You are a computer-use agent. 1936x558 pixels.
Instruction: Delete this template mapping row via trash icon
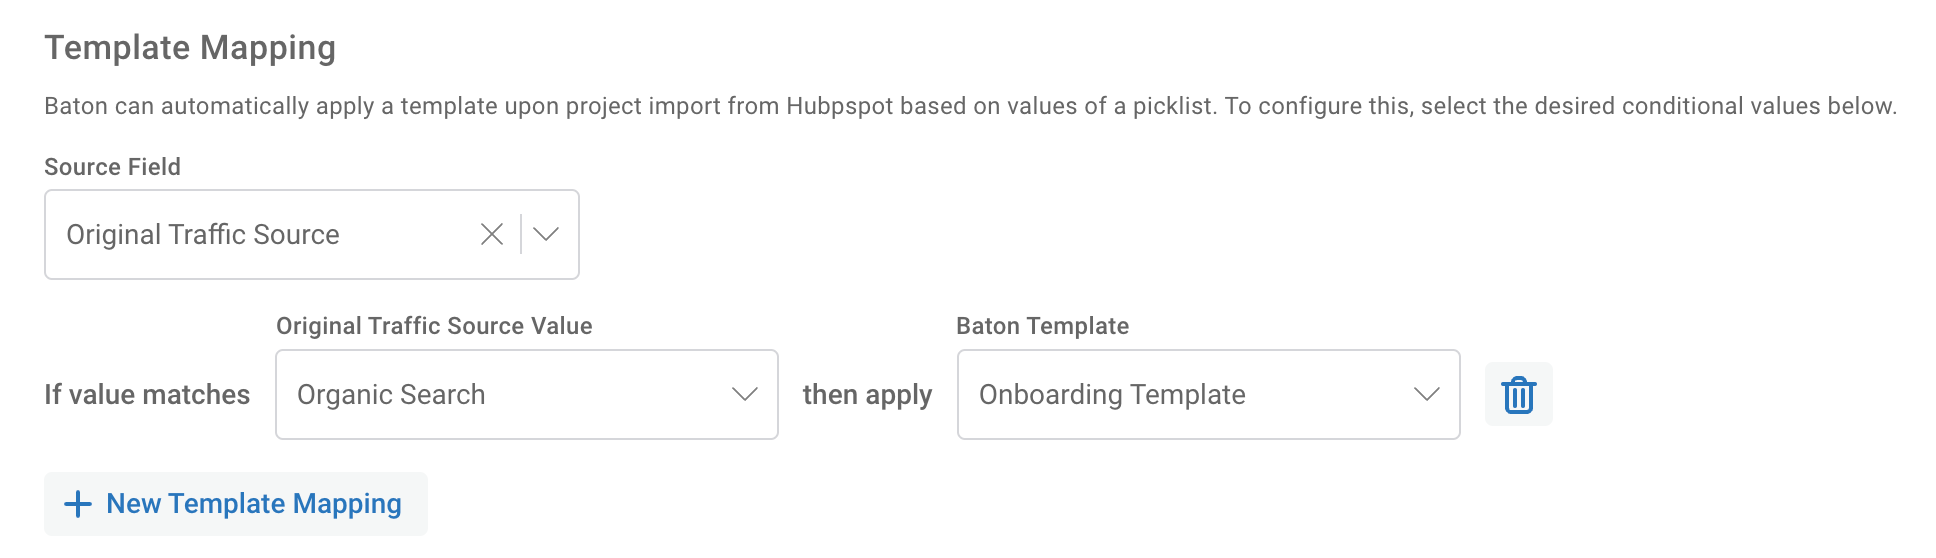point(1518,394)
